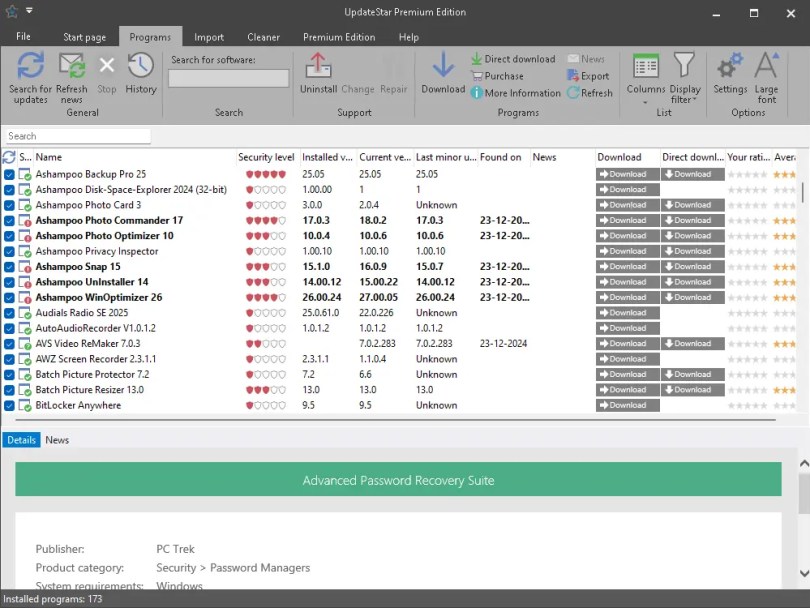Click details panel vertical scrollbar down arrow
Screen dimensions: 810x608
click(804, 573)
